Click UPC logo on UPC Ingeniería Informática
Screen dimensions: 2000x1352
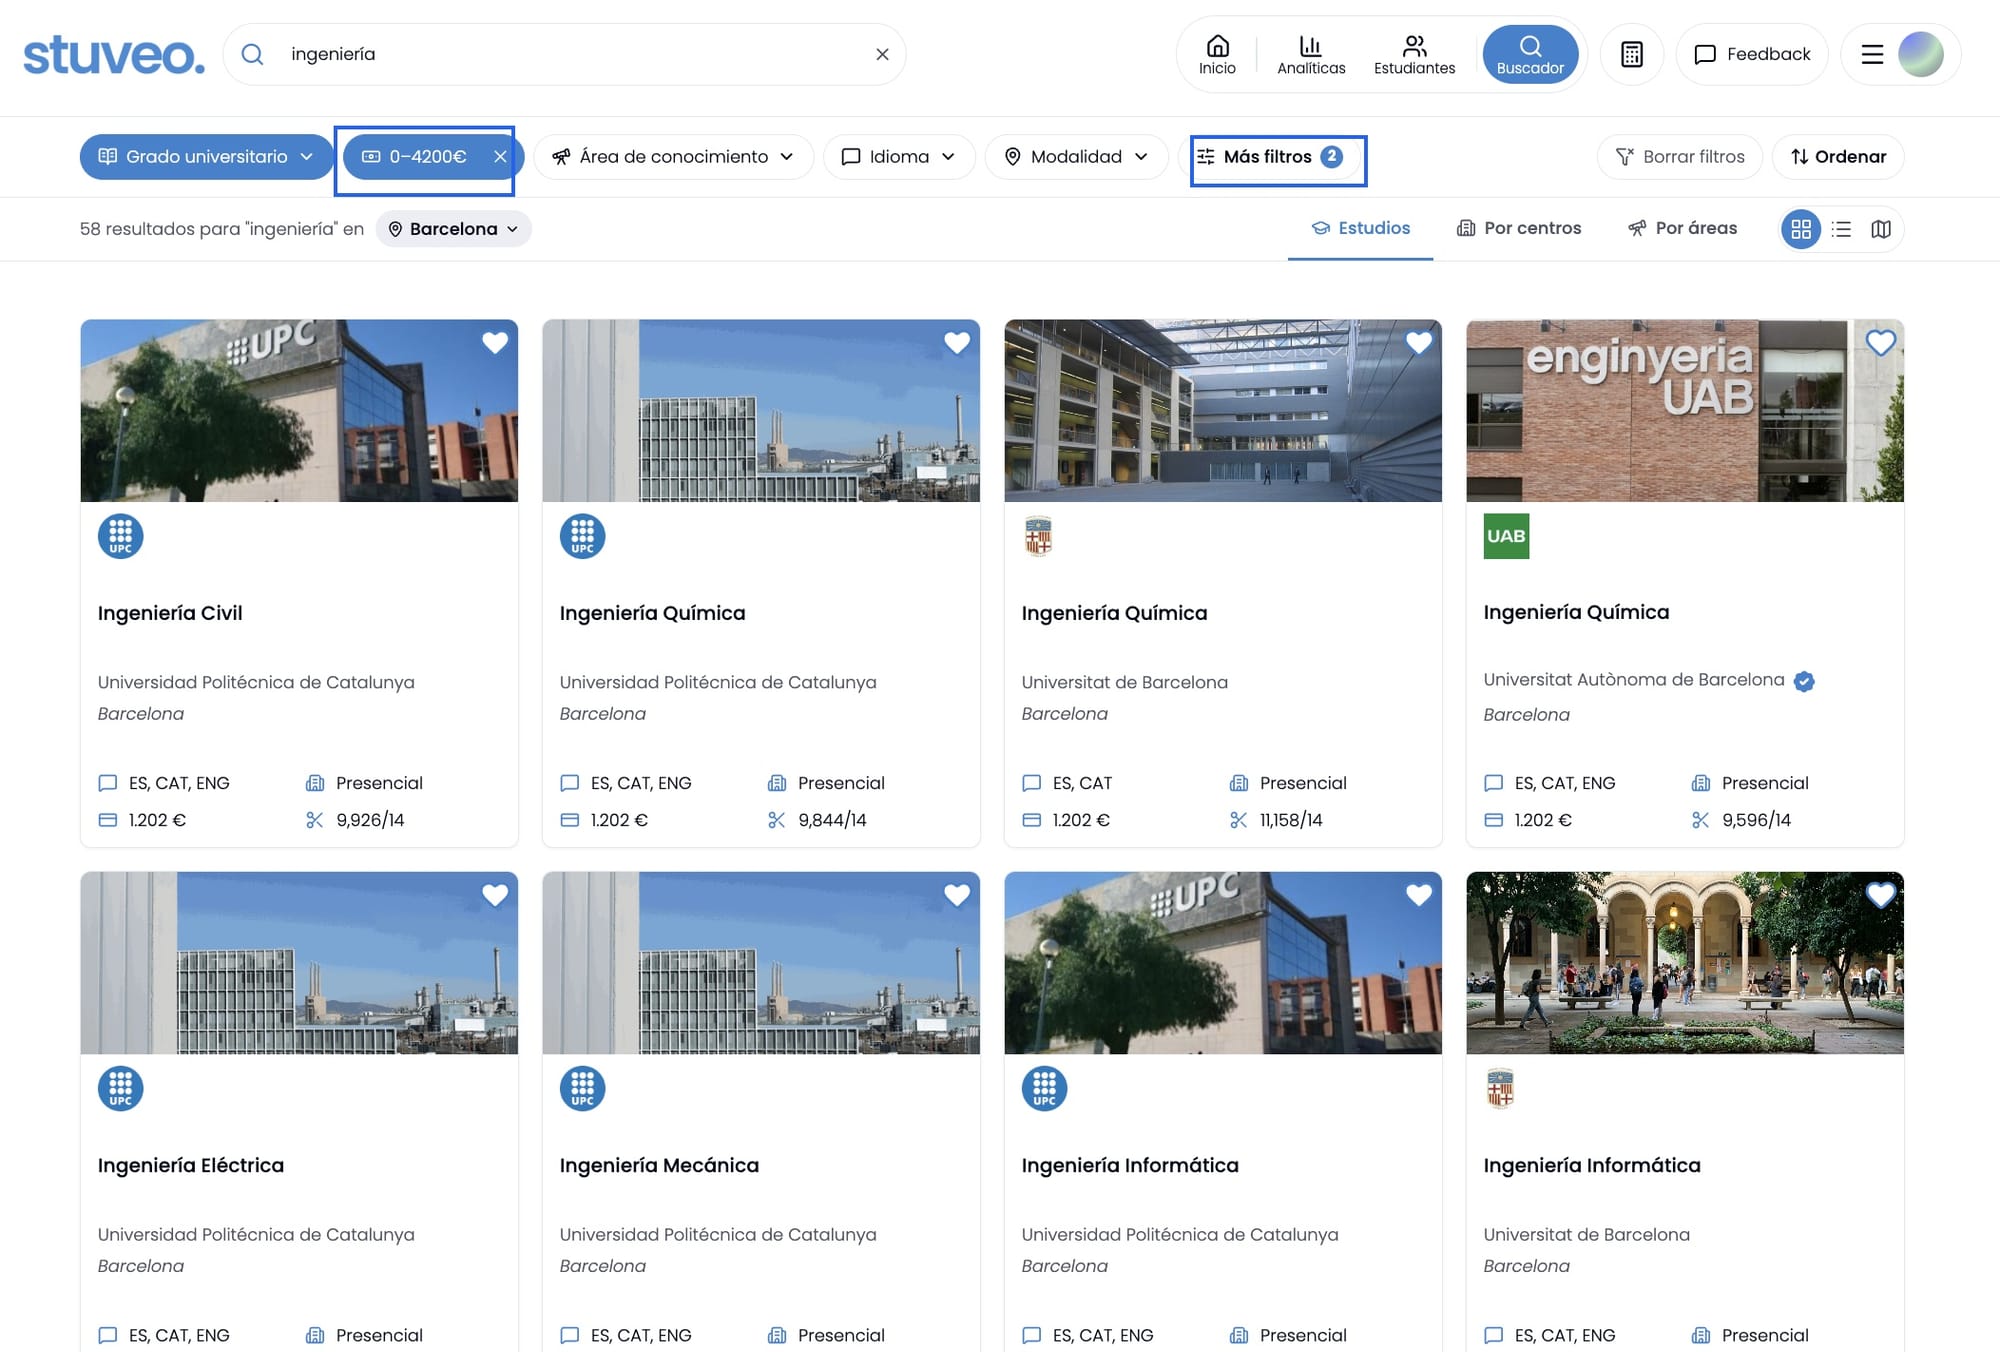point(1044,1088)
